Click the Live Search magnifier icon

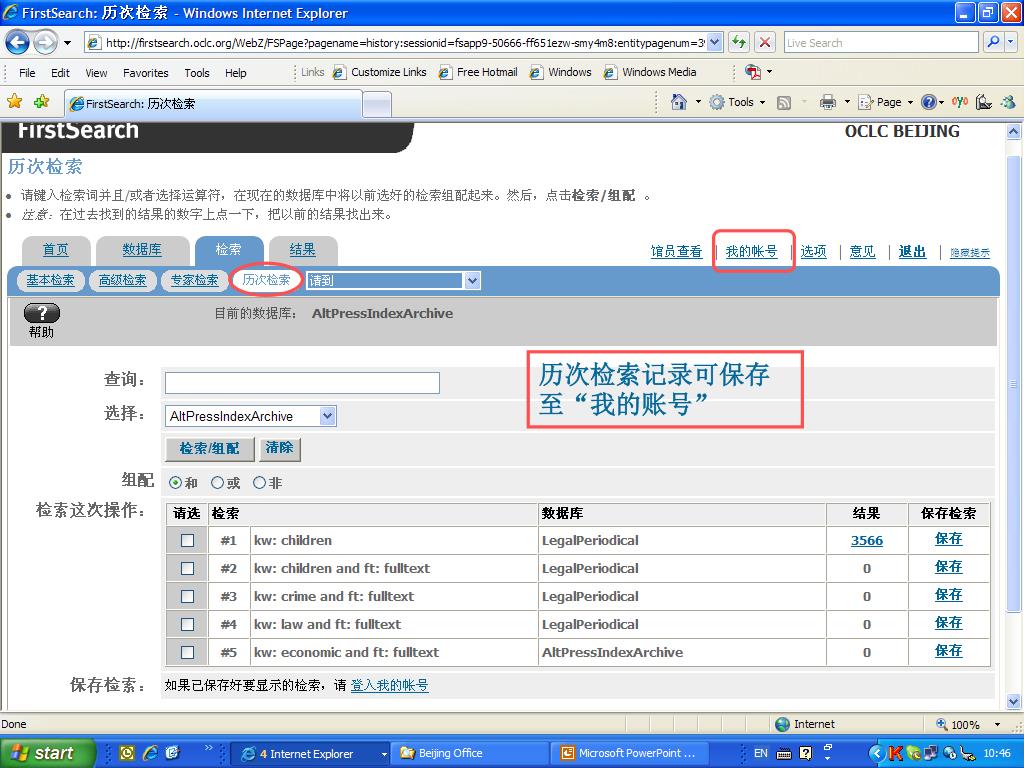[x=993, y=42]
